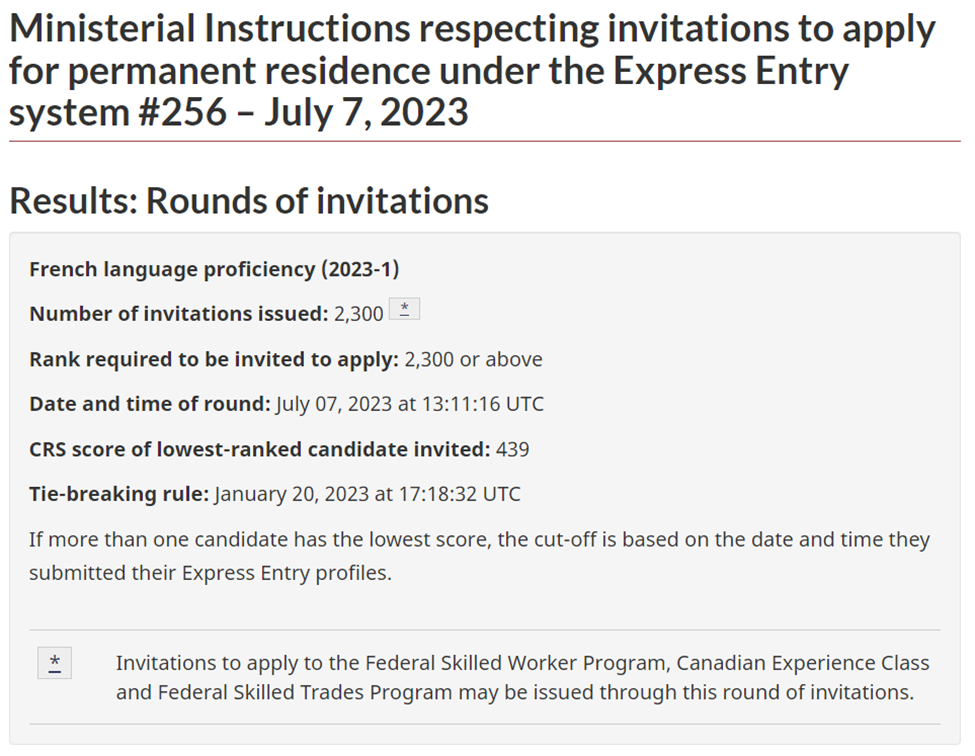The width and height of the screenshot is (975, 756).
Task: Click the footnote line mentioning Federal Skilled Trades Program
Action: [515, 692]
